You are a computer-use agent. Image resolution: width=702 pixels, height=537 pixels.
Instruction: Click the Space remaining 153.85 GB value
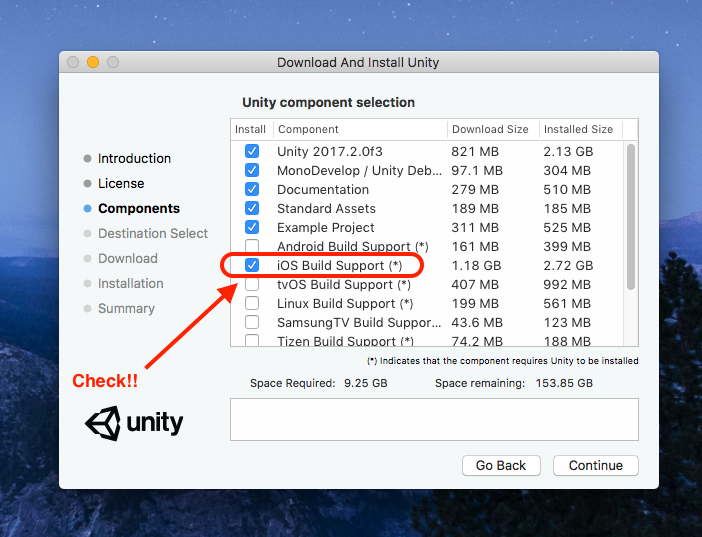click(x=564, y=383)
